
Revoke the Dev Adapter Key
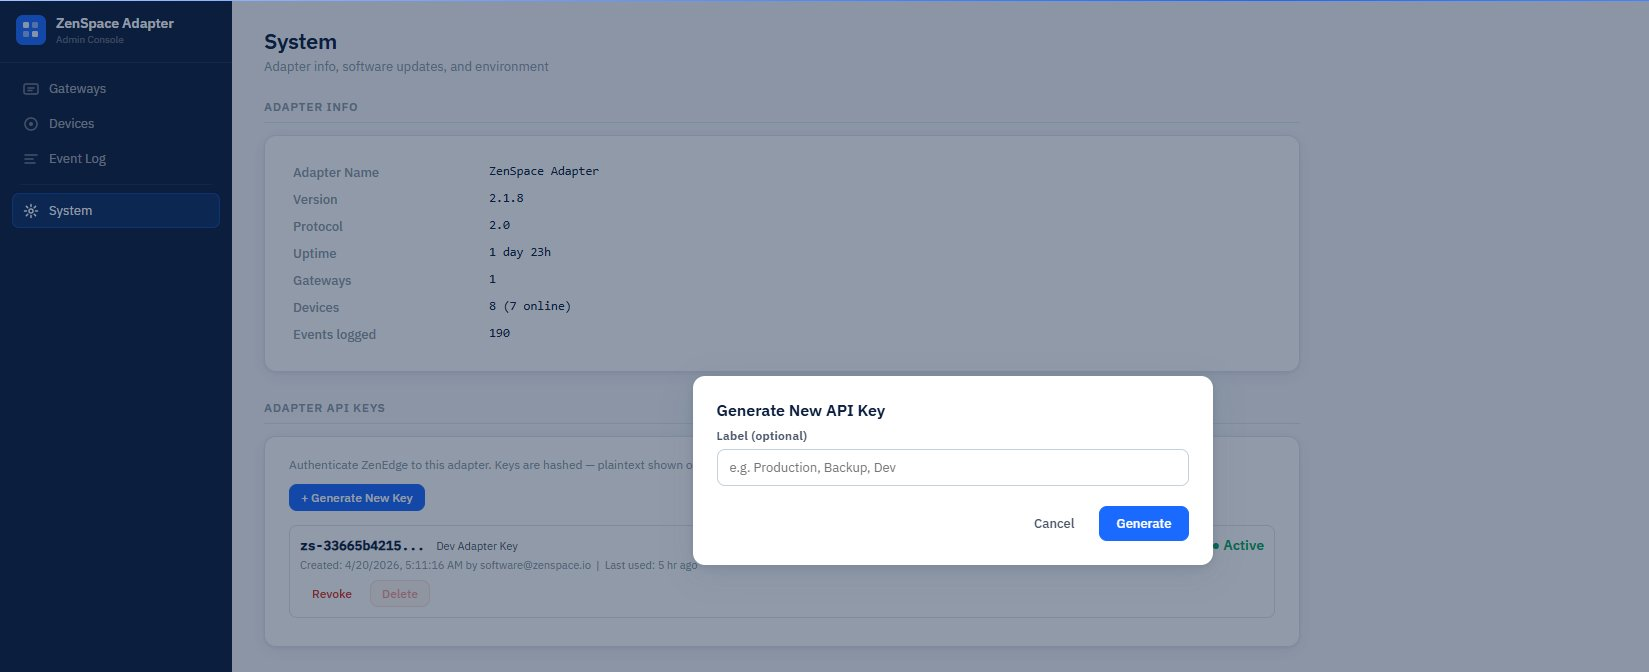pyautogui.click(x=332, y=594)
